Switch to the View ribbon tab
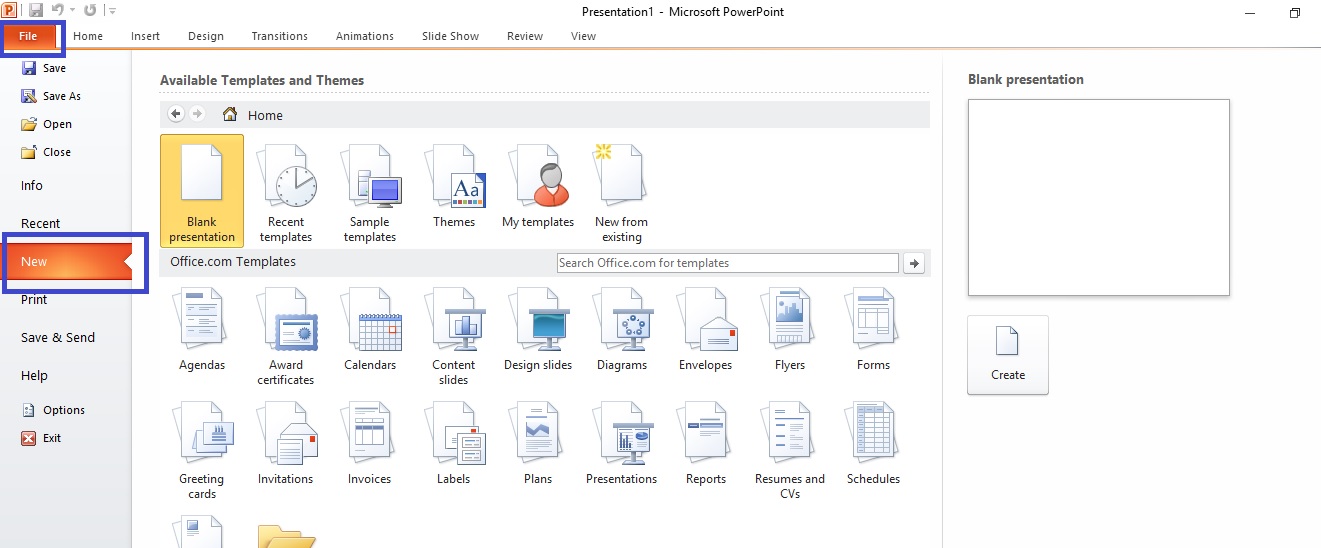 (583, 36)
